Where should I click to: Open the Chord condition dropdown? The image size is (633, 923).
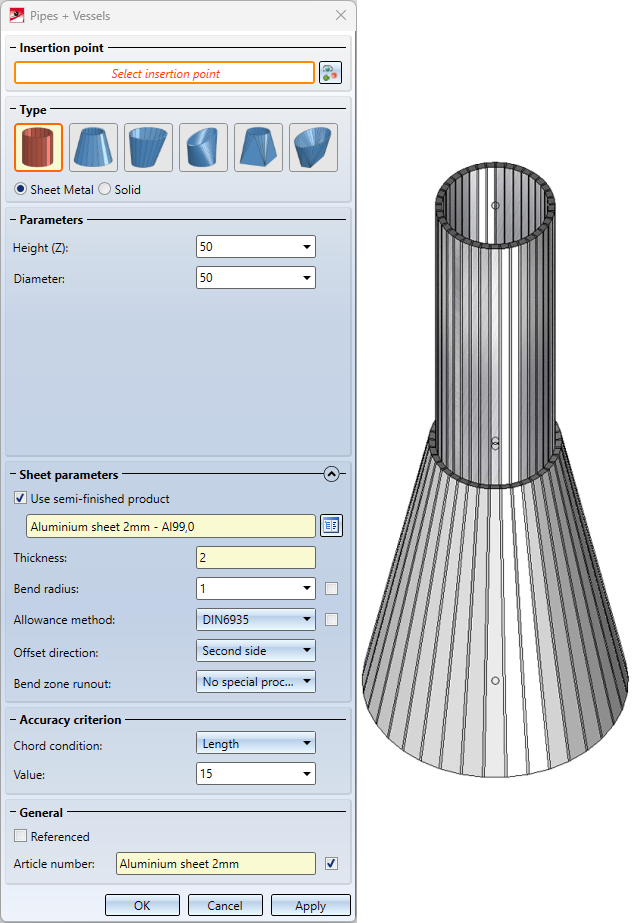256,743
